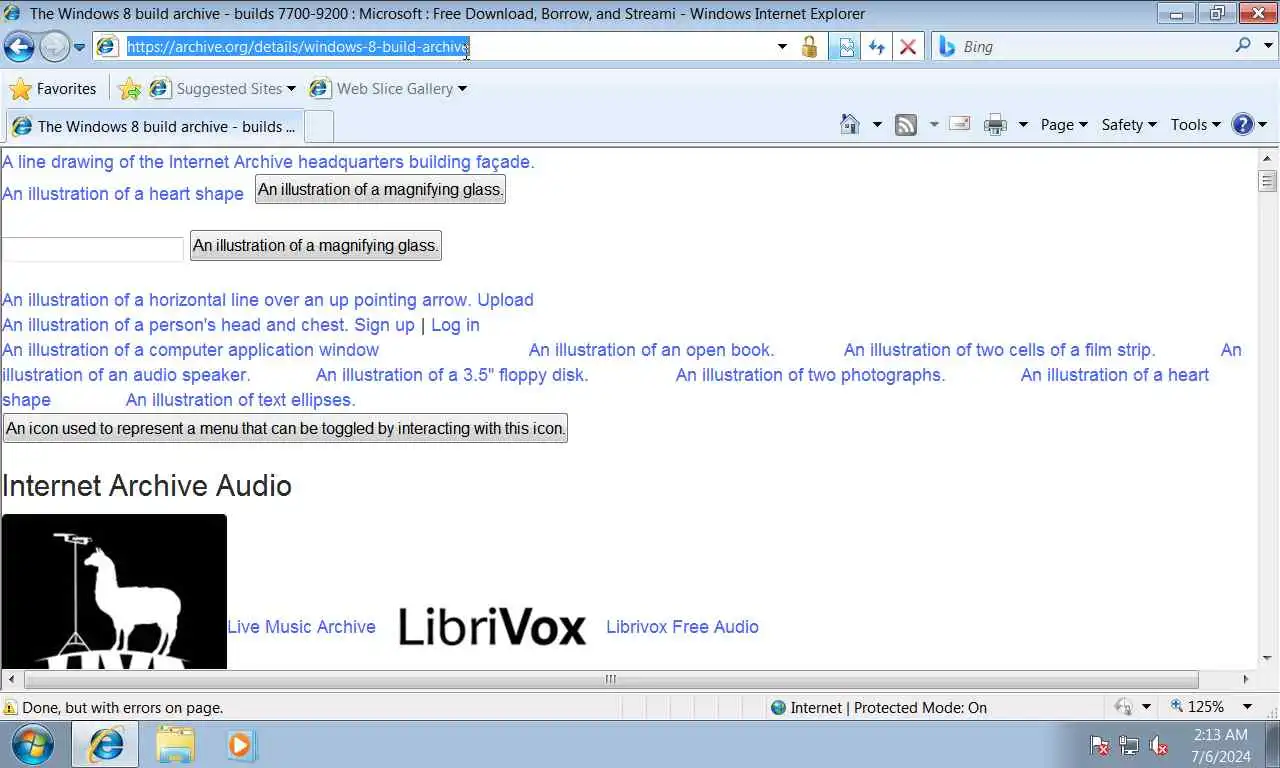Click the toggle menu icon button

pos(285,428)
